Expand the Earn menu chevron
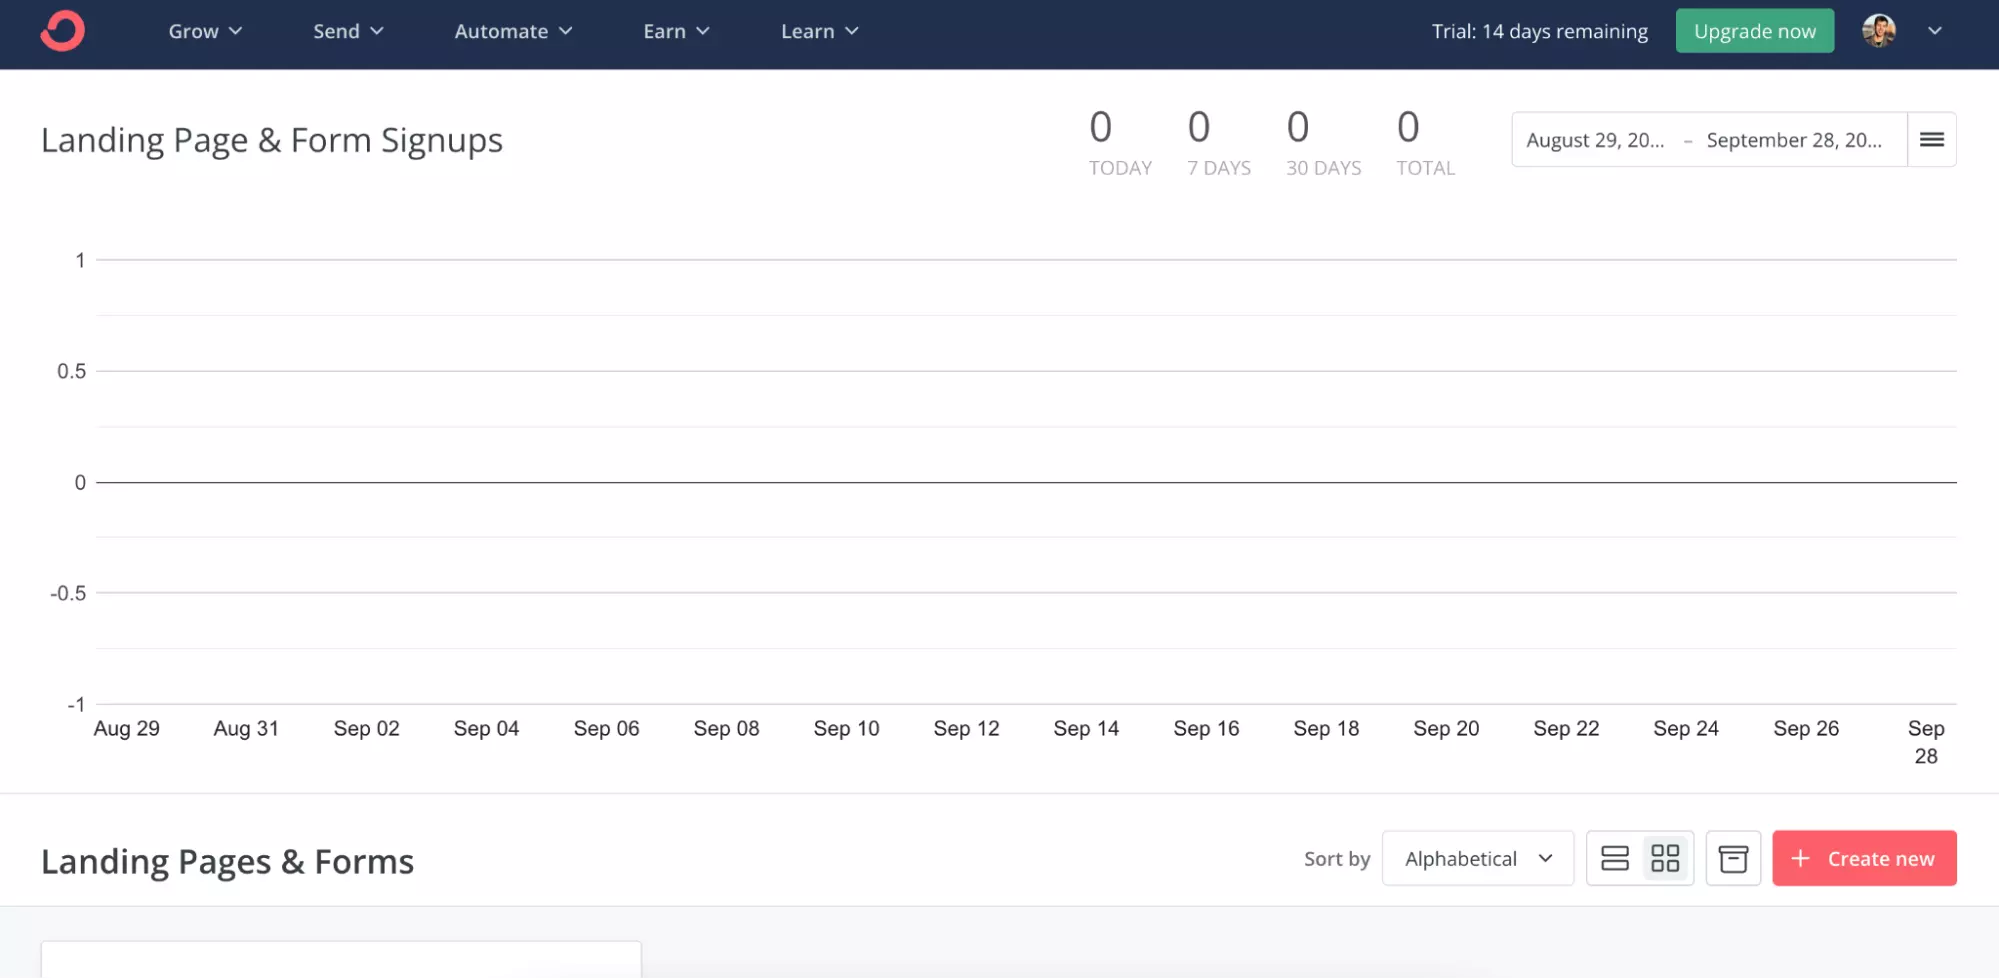The image size is (1999, 979). tap(703, 31)
